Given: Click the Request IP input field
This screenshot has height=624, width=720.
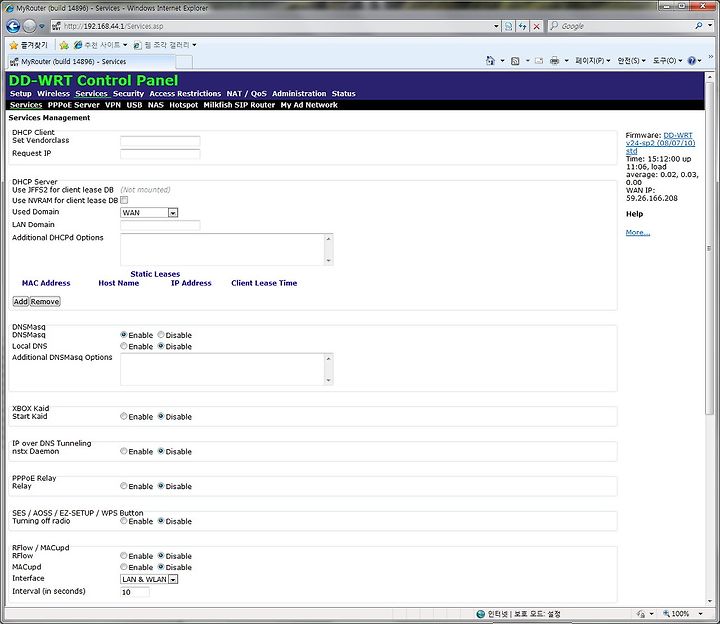Looking at the screenshot, I should point(160,154).
